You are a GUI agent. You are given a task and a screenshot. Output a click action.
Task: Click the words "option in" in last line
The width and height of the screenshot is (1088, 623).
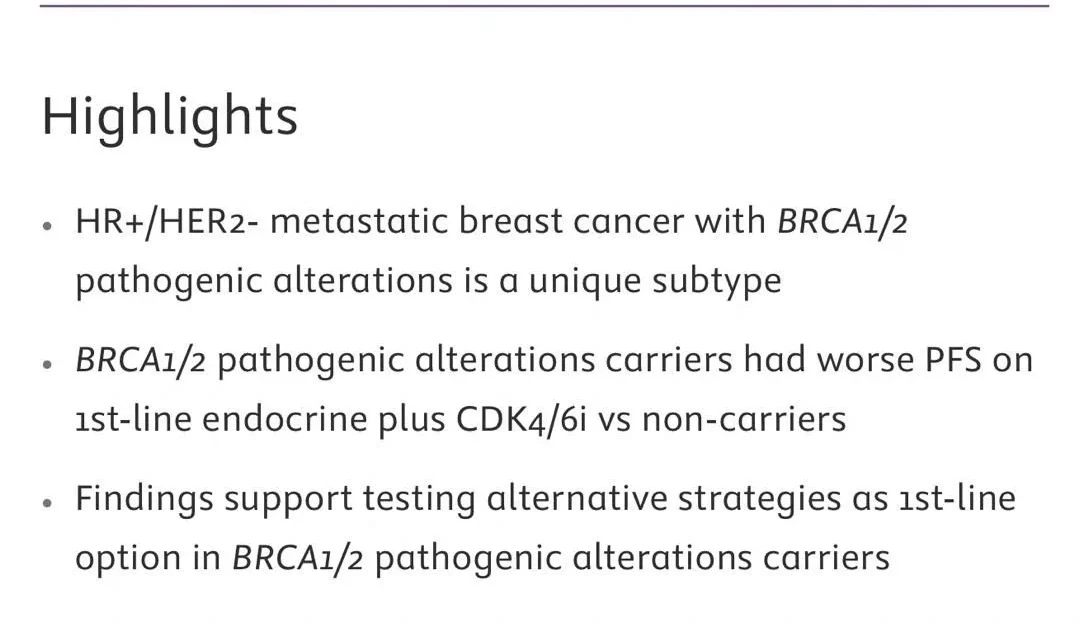coord(148,556)
